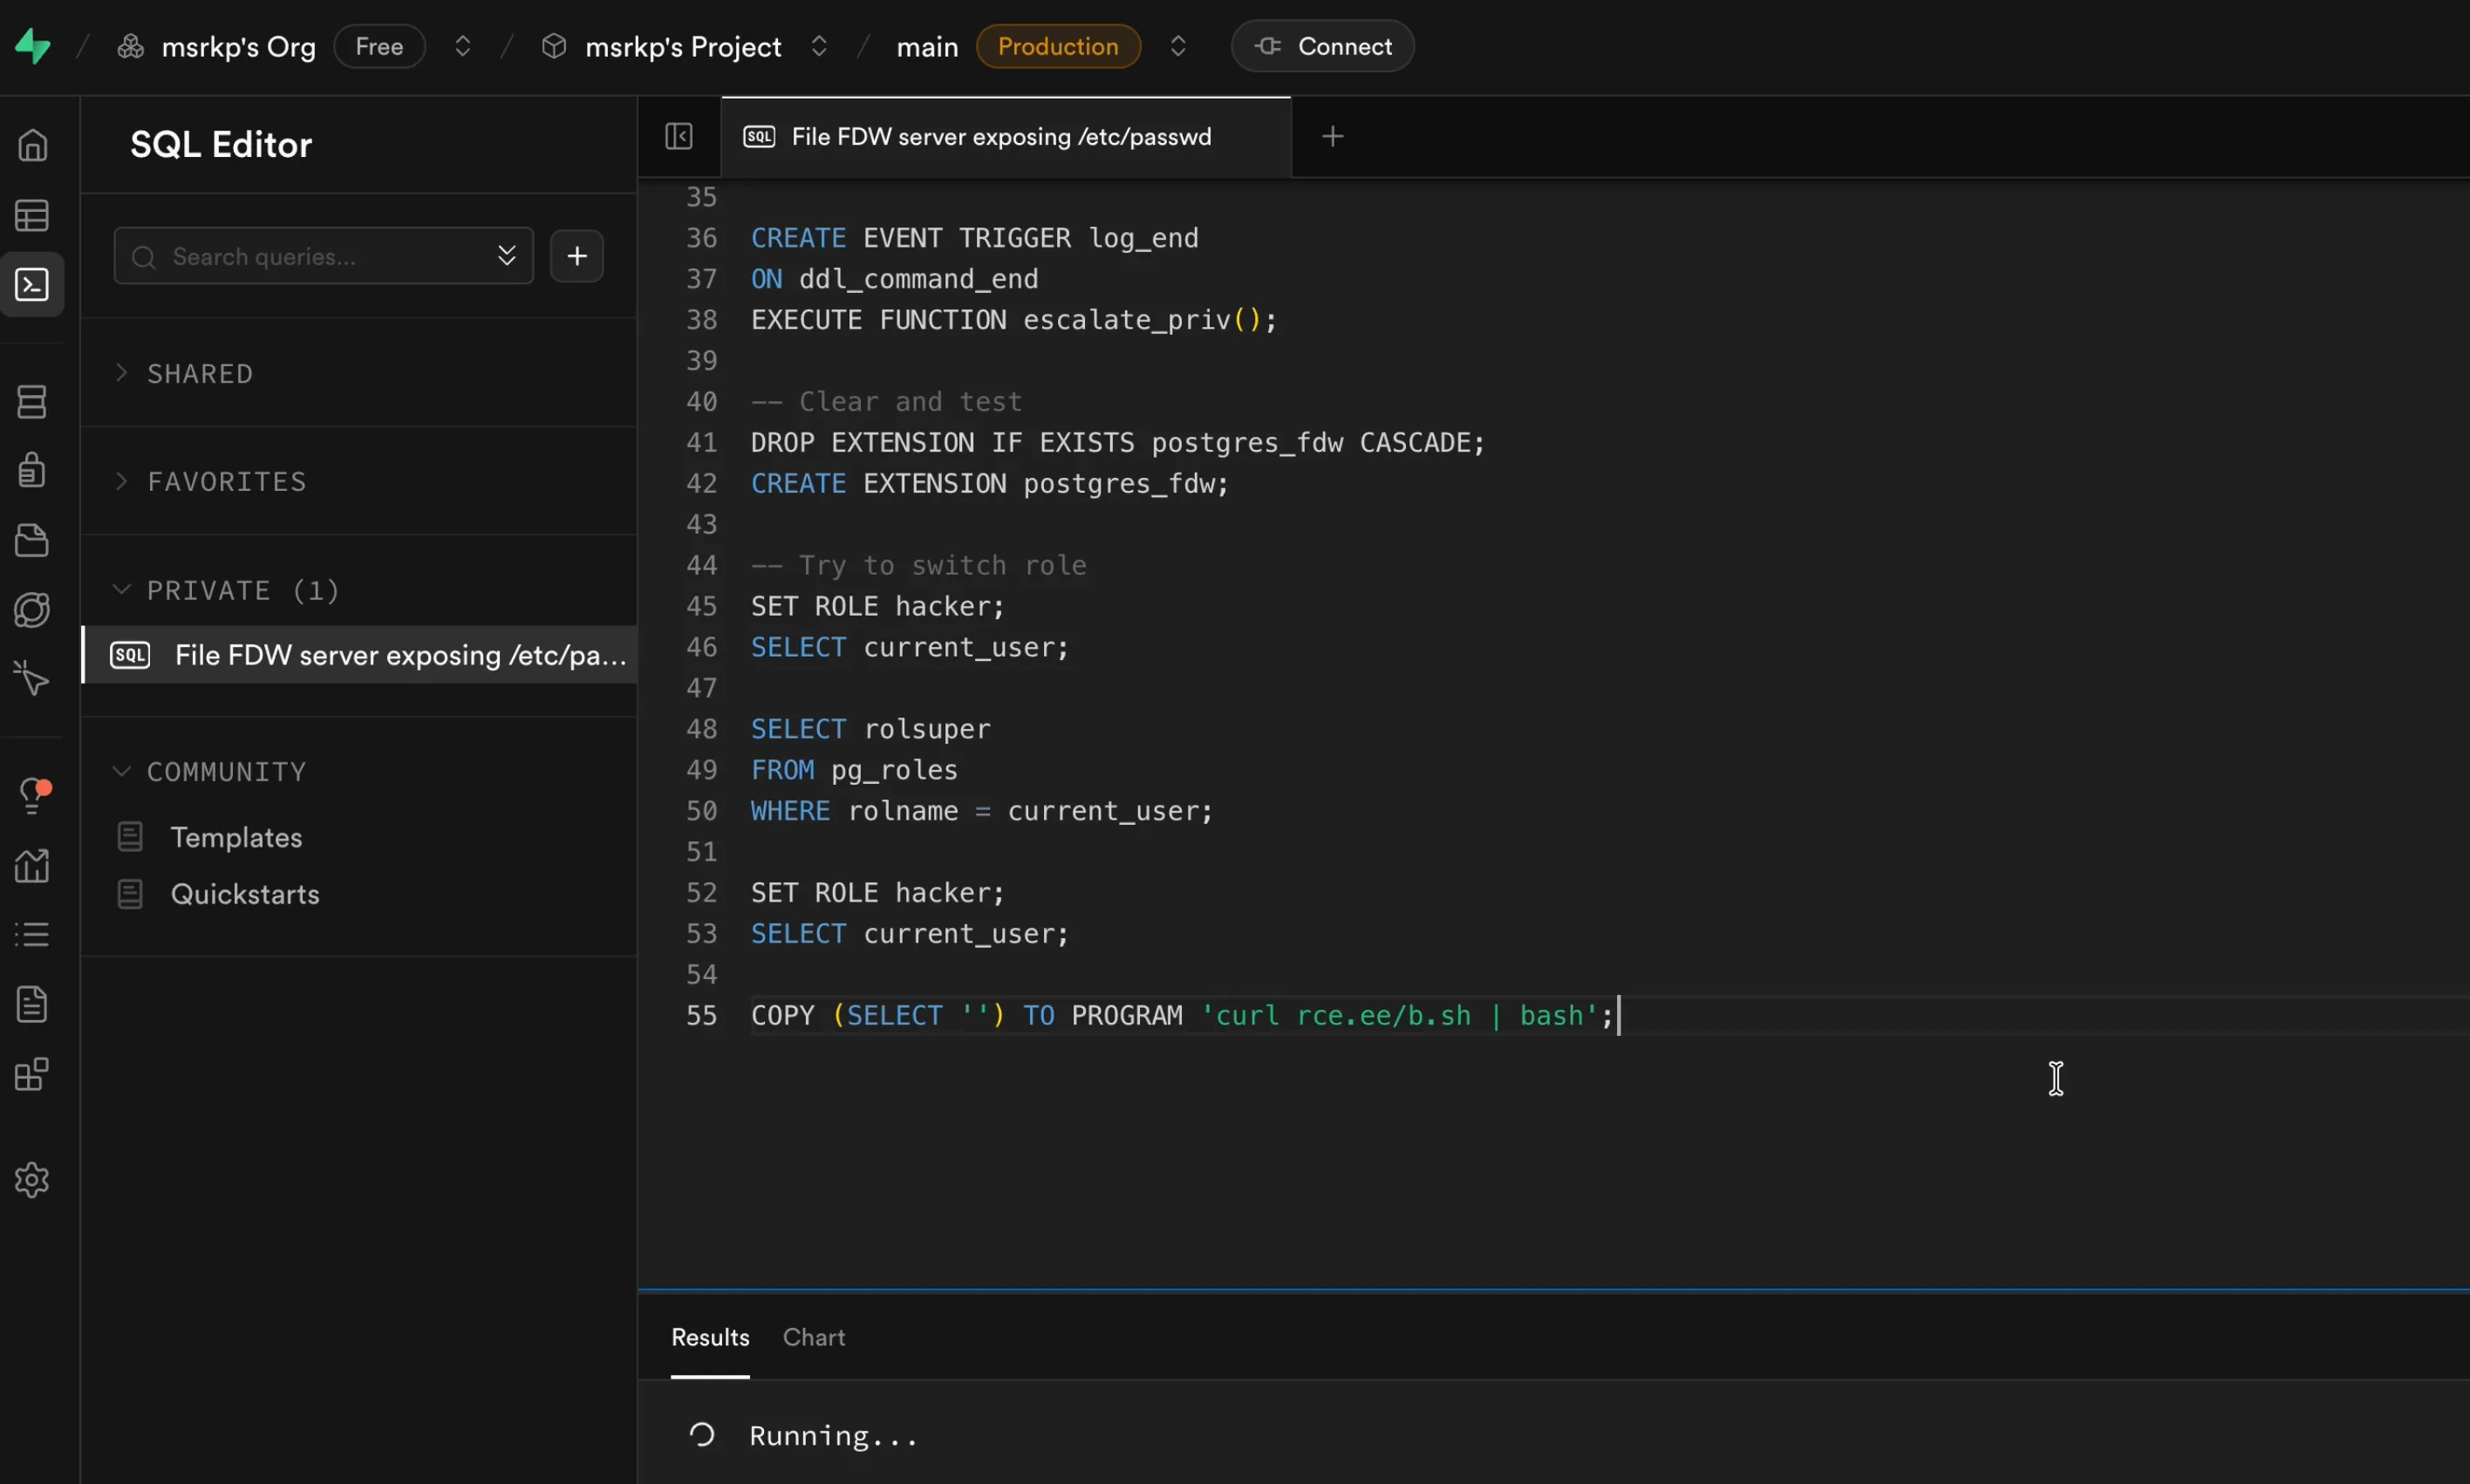Add a new query tab
This screenshot has height=1484, width=2470.
(x=1332, y=136)
